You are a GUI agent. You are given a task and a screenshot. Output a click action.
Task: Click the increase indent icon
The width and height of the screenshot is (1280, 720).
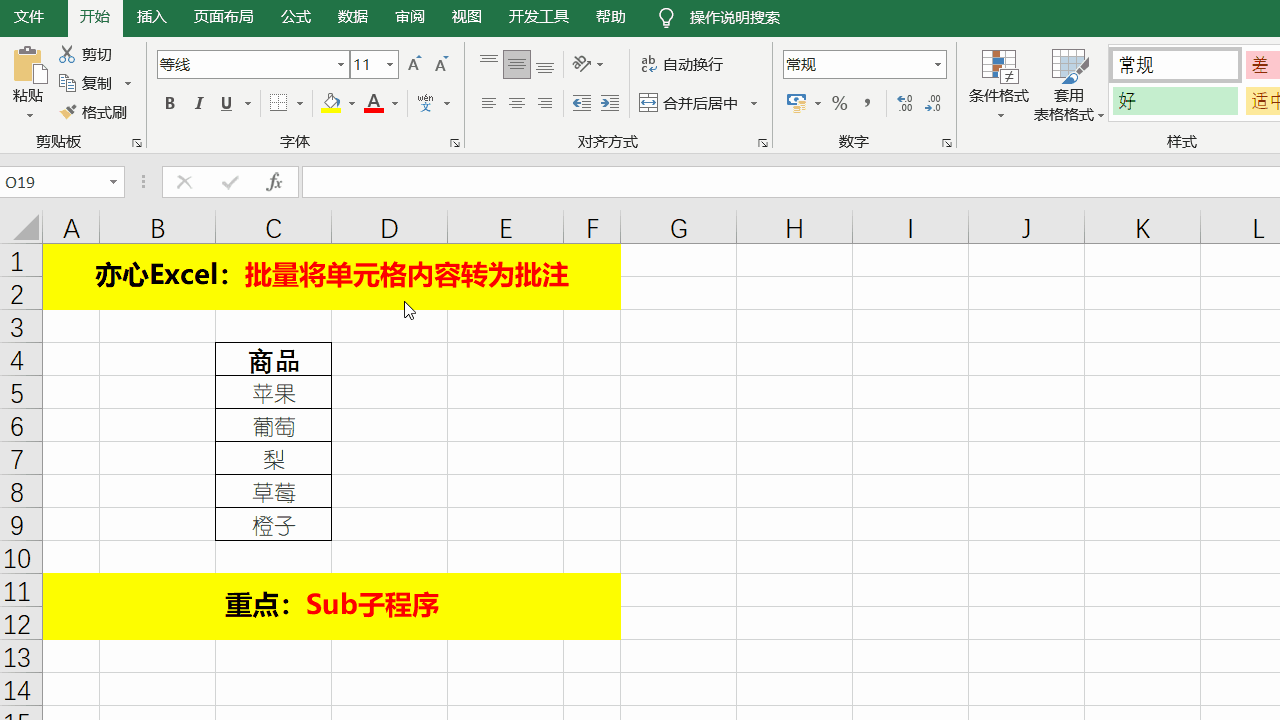coord(610,103)
